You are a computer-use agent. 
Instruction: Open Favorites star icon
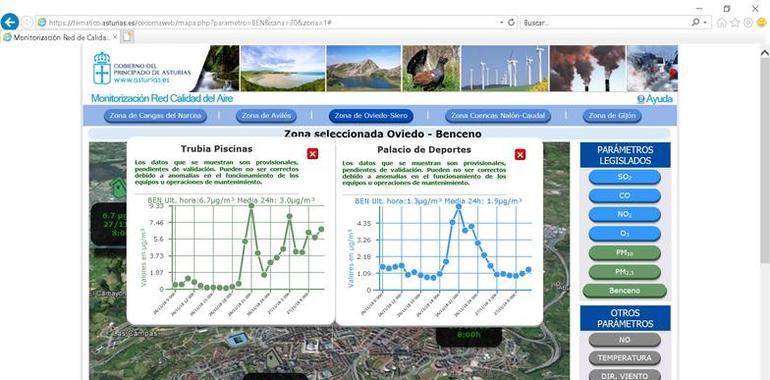(735, 23)
